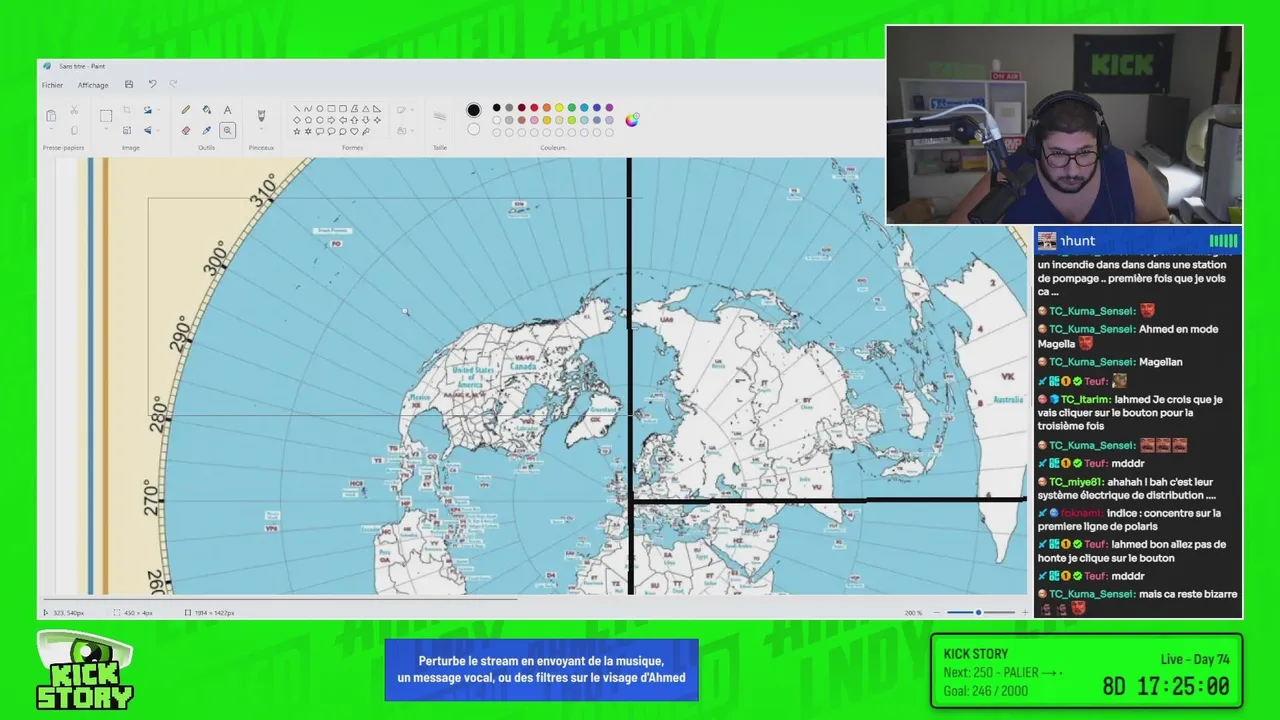Expand the Brushes options arrow
The height and width of the screenshot is (720, 1280).
(261, 129)
